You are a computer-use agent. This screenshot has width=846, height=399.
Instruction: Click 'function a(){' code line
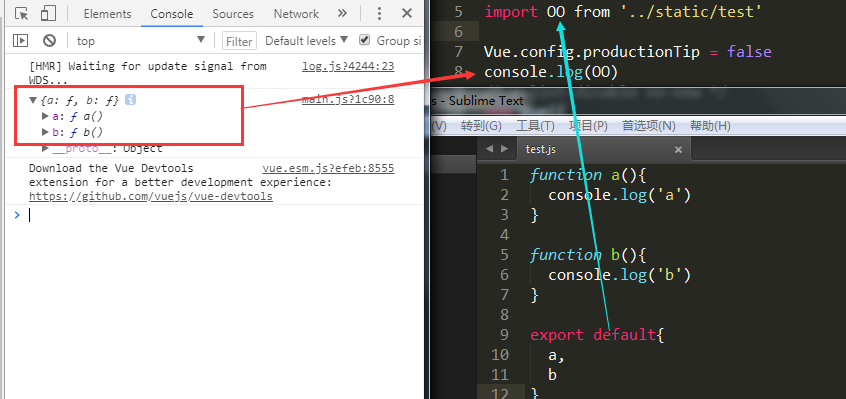(588, 175)
